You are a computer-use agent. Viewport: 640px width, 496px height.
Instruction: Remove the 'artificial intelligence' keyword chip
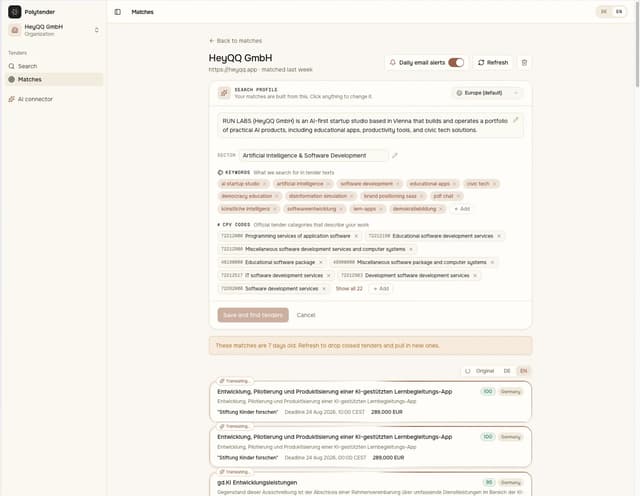[328, 184]
